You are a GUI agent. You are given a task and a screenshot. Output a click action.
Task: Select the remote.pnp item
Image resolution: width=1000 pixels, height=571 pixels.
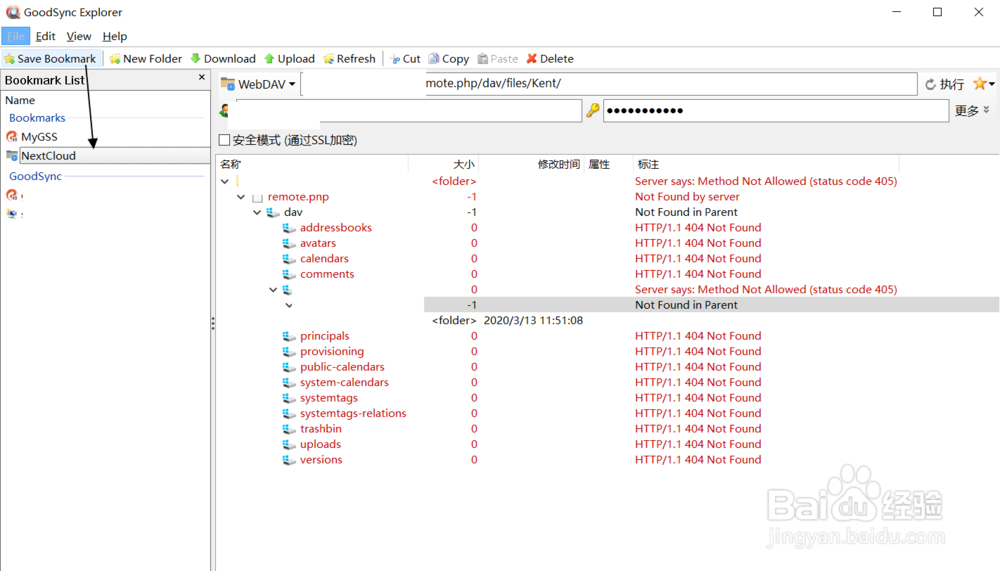pyautogui.click(x=298, y=197)
